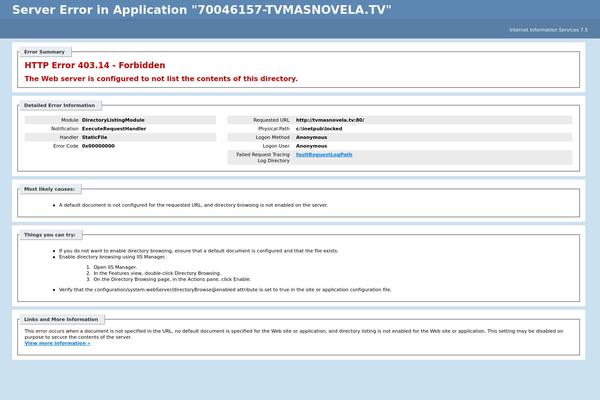Click the Notification field label
Viewport: 600px width, 400px height.
pyautogui.click(x=65, y=129)
